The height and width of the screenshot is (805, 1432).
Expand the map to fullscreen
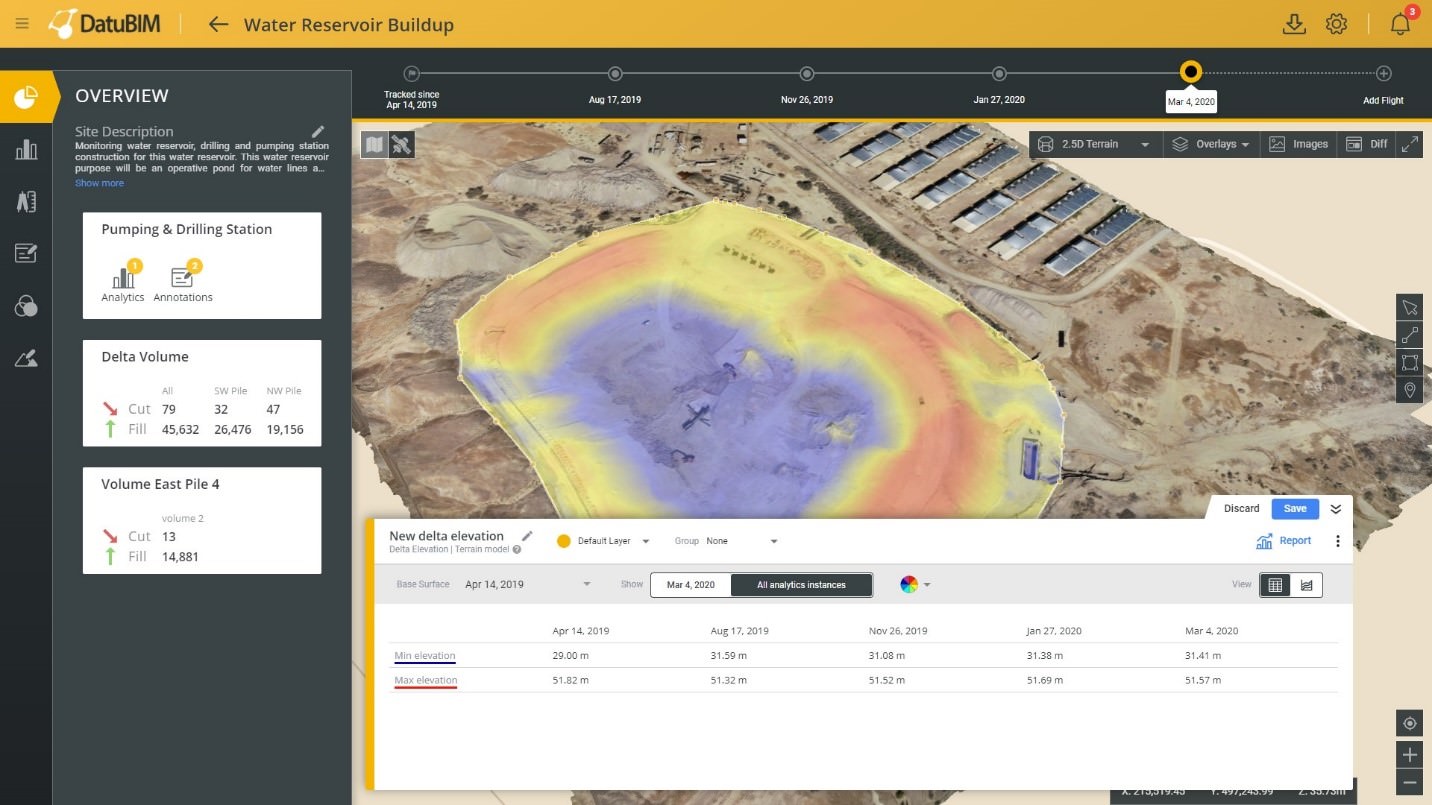pos(1410,144)
